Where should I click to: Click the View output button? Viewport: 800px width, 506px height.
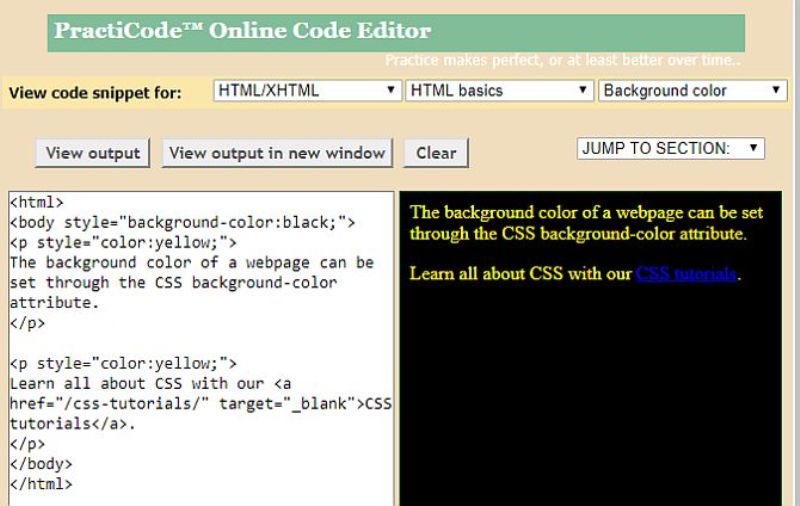(93, 153)
